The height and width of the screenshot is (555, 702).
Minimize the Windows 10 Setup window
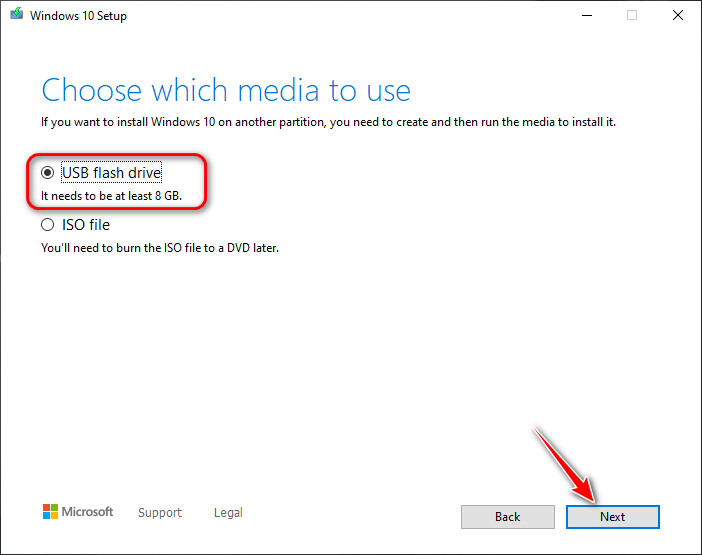(587, 15)
